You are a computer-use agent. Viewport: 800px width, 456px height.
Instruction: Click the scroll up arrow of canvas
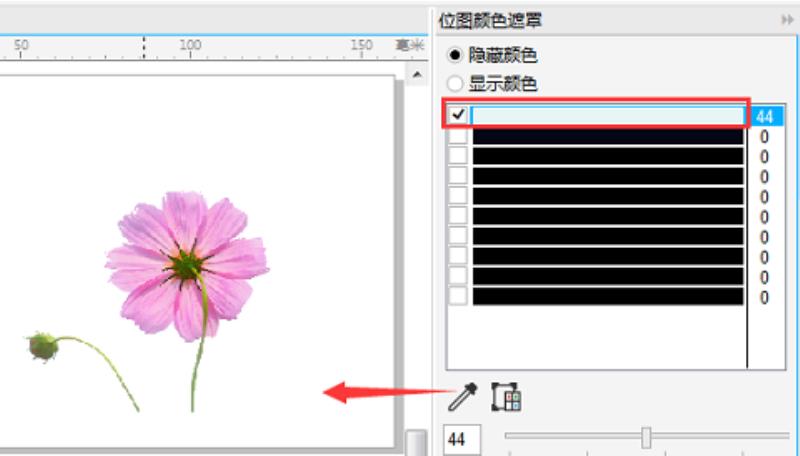point(417,74)
